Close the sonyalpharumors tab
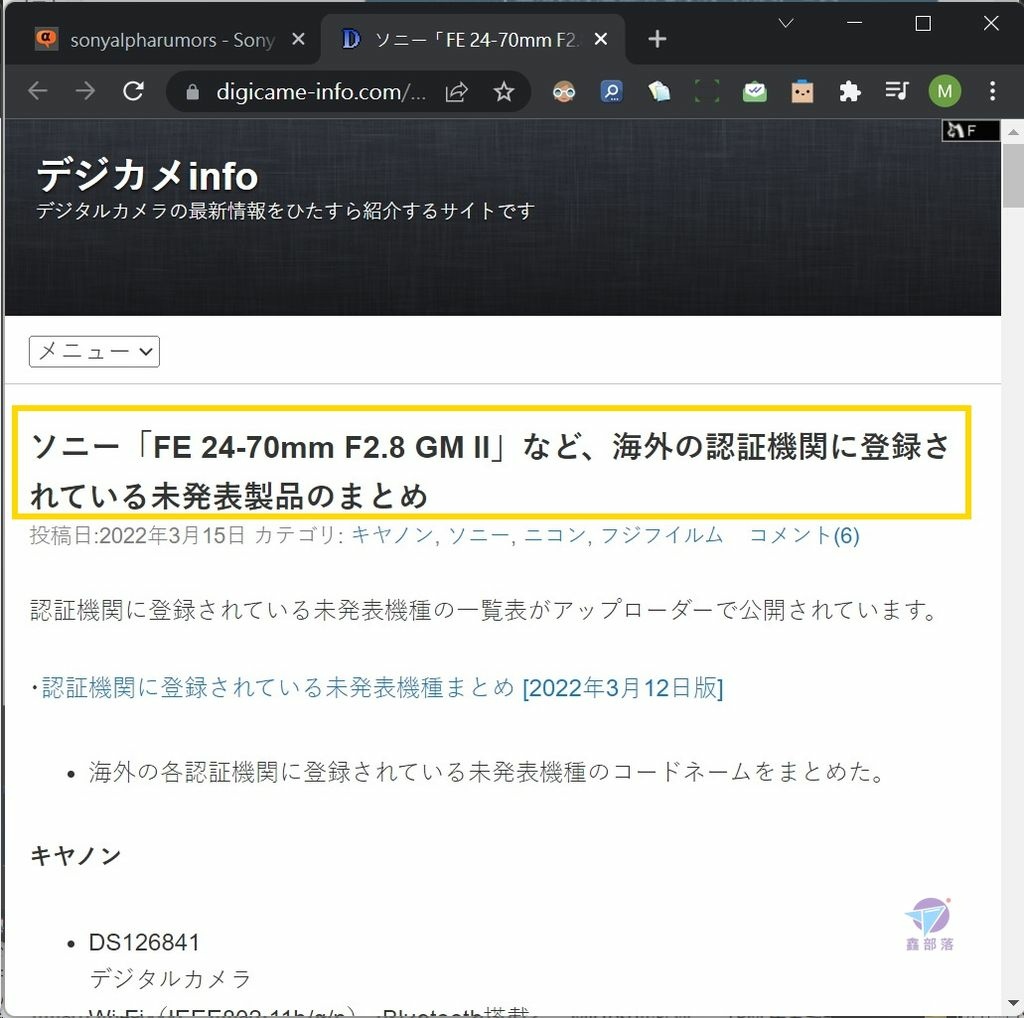Screen dimensions: 1024x1018 [x=298, y=39]
